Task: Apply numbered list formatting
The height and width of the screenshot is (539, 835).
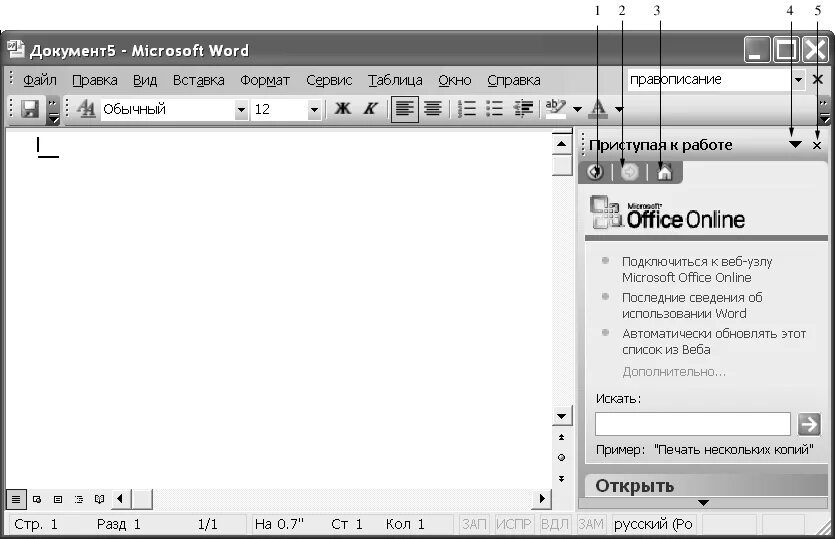Action: pyautogui.click(x=467, y=109)
